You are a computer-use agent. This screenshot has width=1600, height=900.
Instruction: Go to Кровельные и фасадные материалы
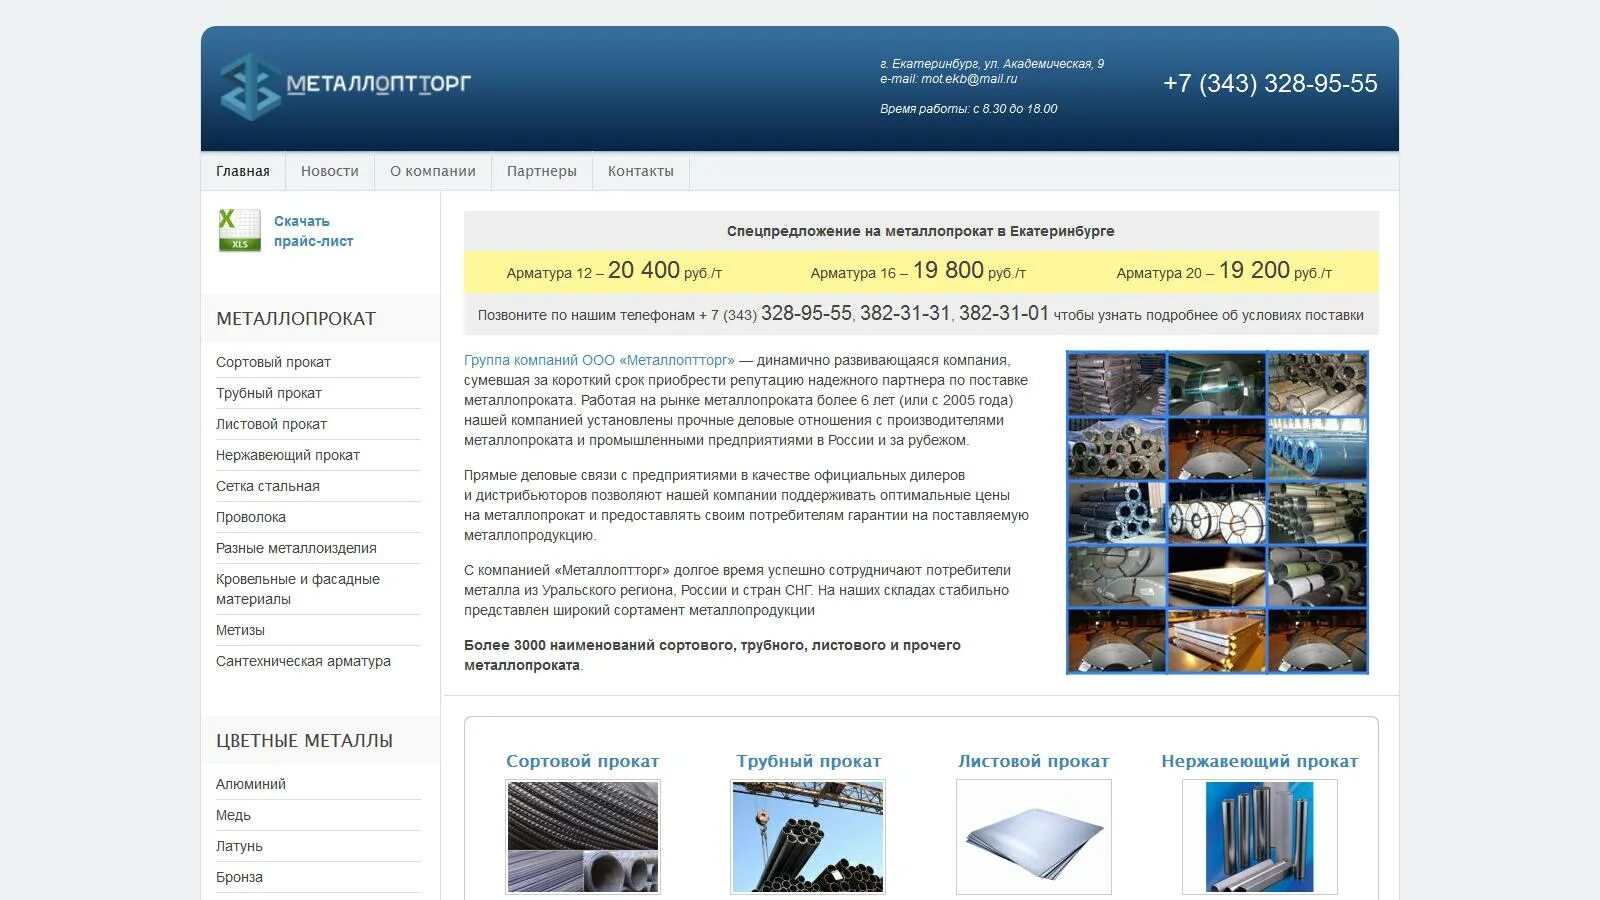click(298, 589)
